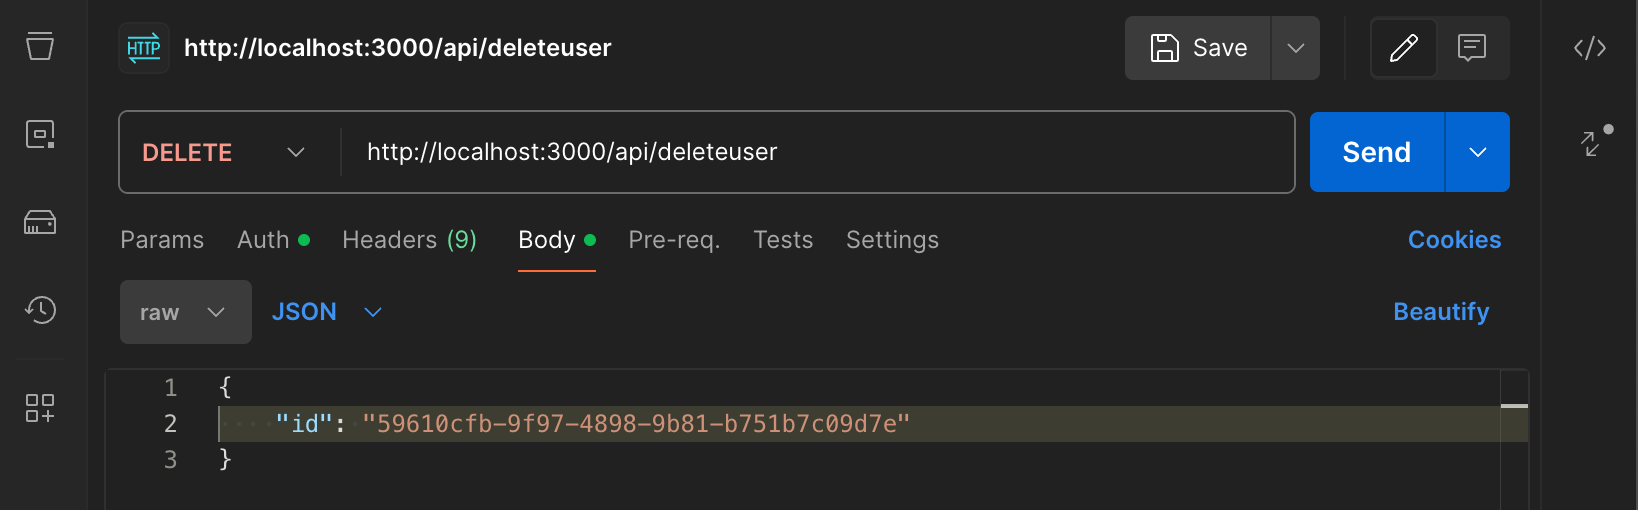The height and width of the screenshot is (510, 1638).
Task: Open the History sidebar icon
Action: [40, 310]
